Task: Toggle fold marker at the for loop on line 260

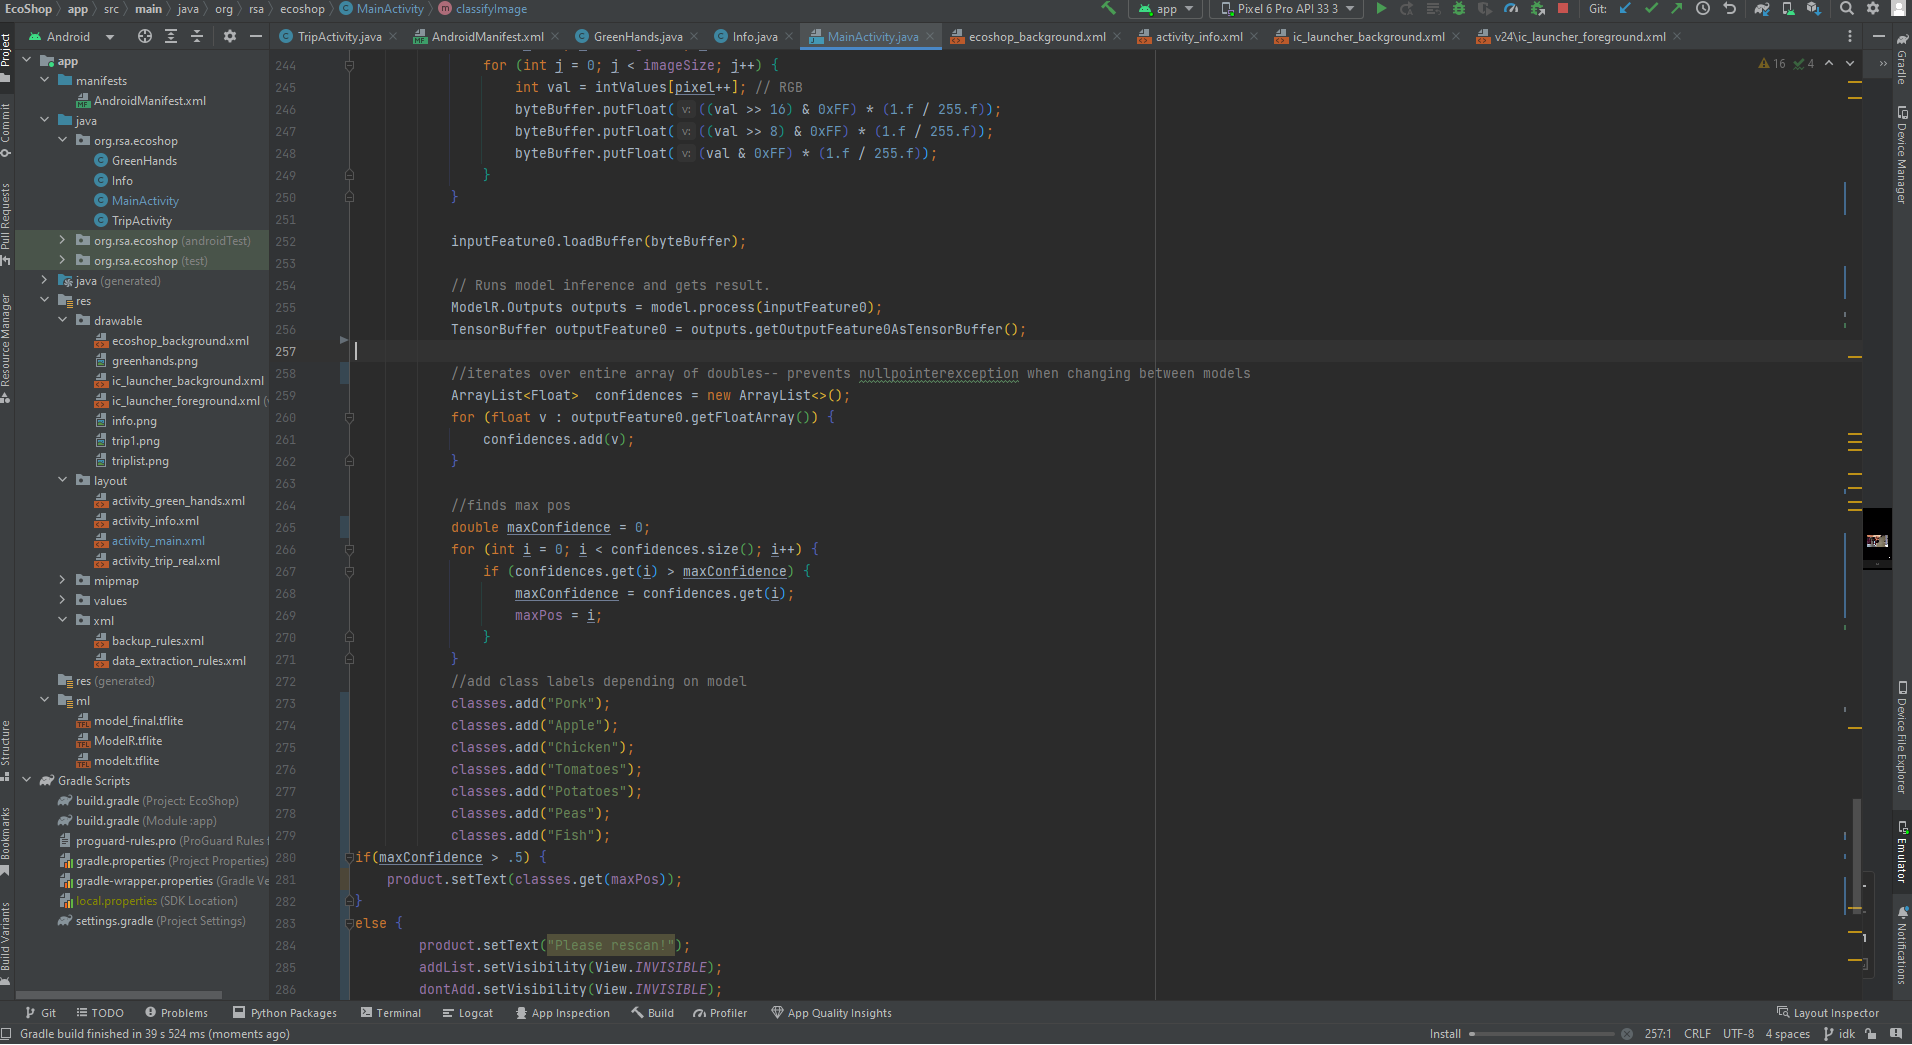Action: [x=349, y=418]
